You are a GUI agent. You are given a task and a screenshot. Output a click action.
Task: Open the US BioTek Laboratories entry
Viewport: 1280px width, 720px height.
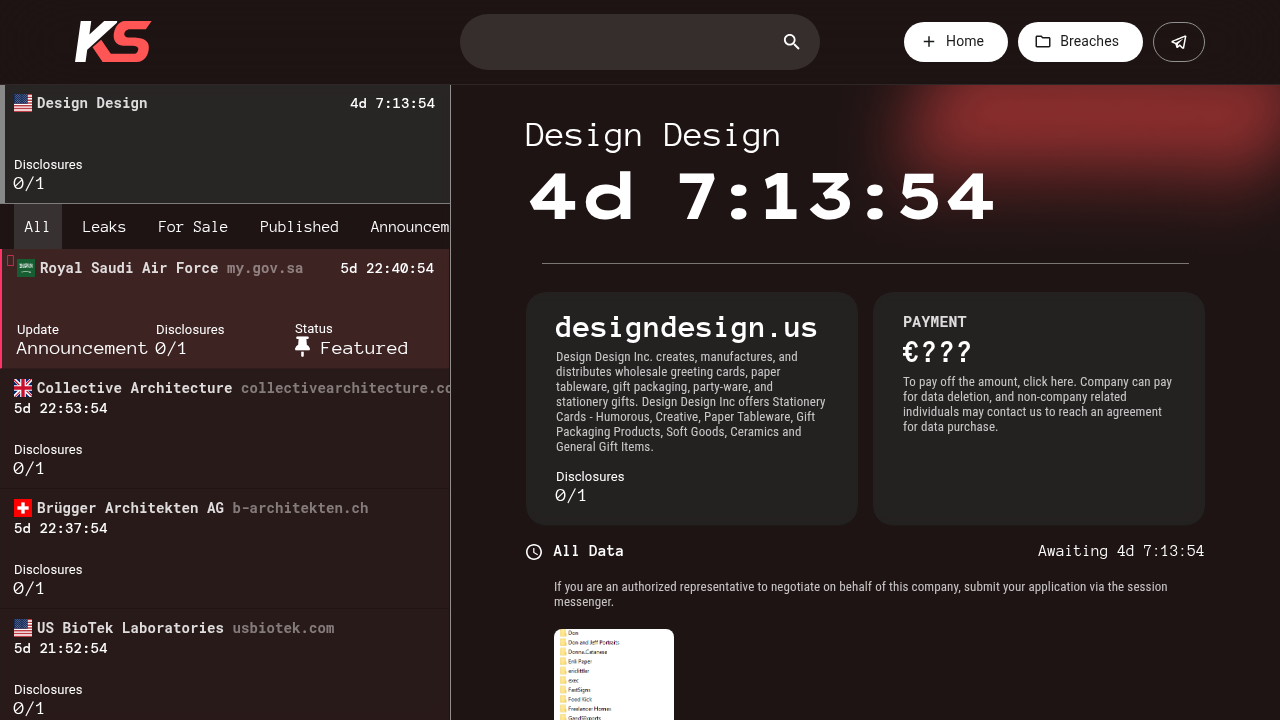click(x=226, y=665)
